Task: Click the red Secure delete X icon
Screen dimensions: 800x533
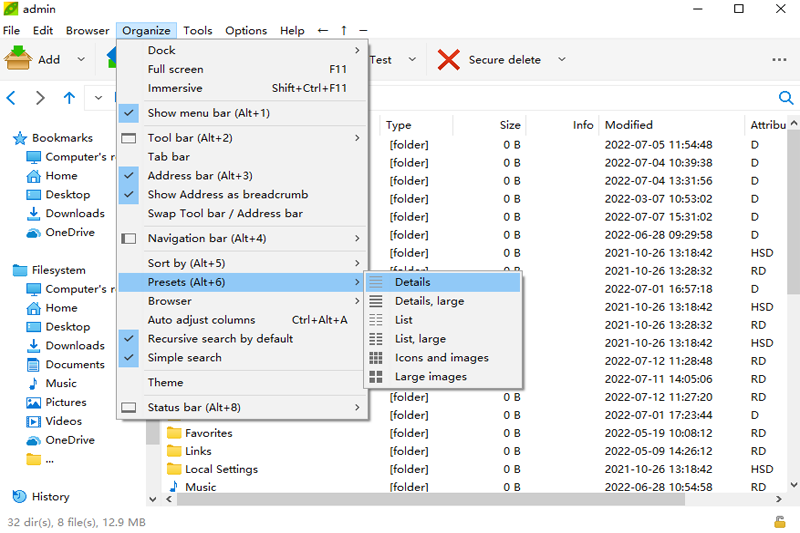Action: point(449,59)
